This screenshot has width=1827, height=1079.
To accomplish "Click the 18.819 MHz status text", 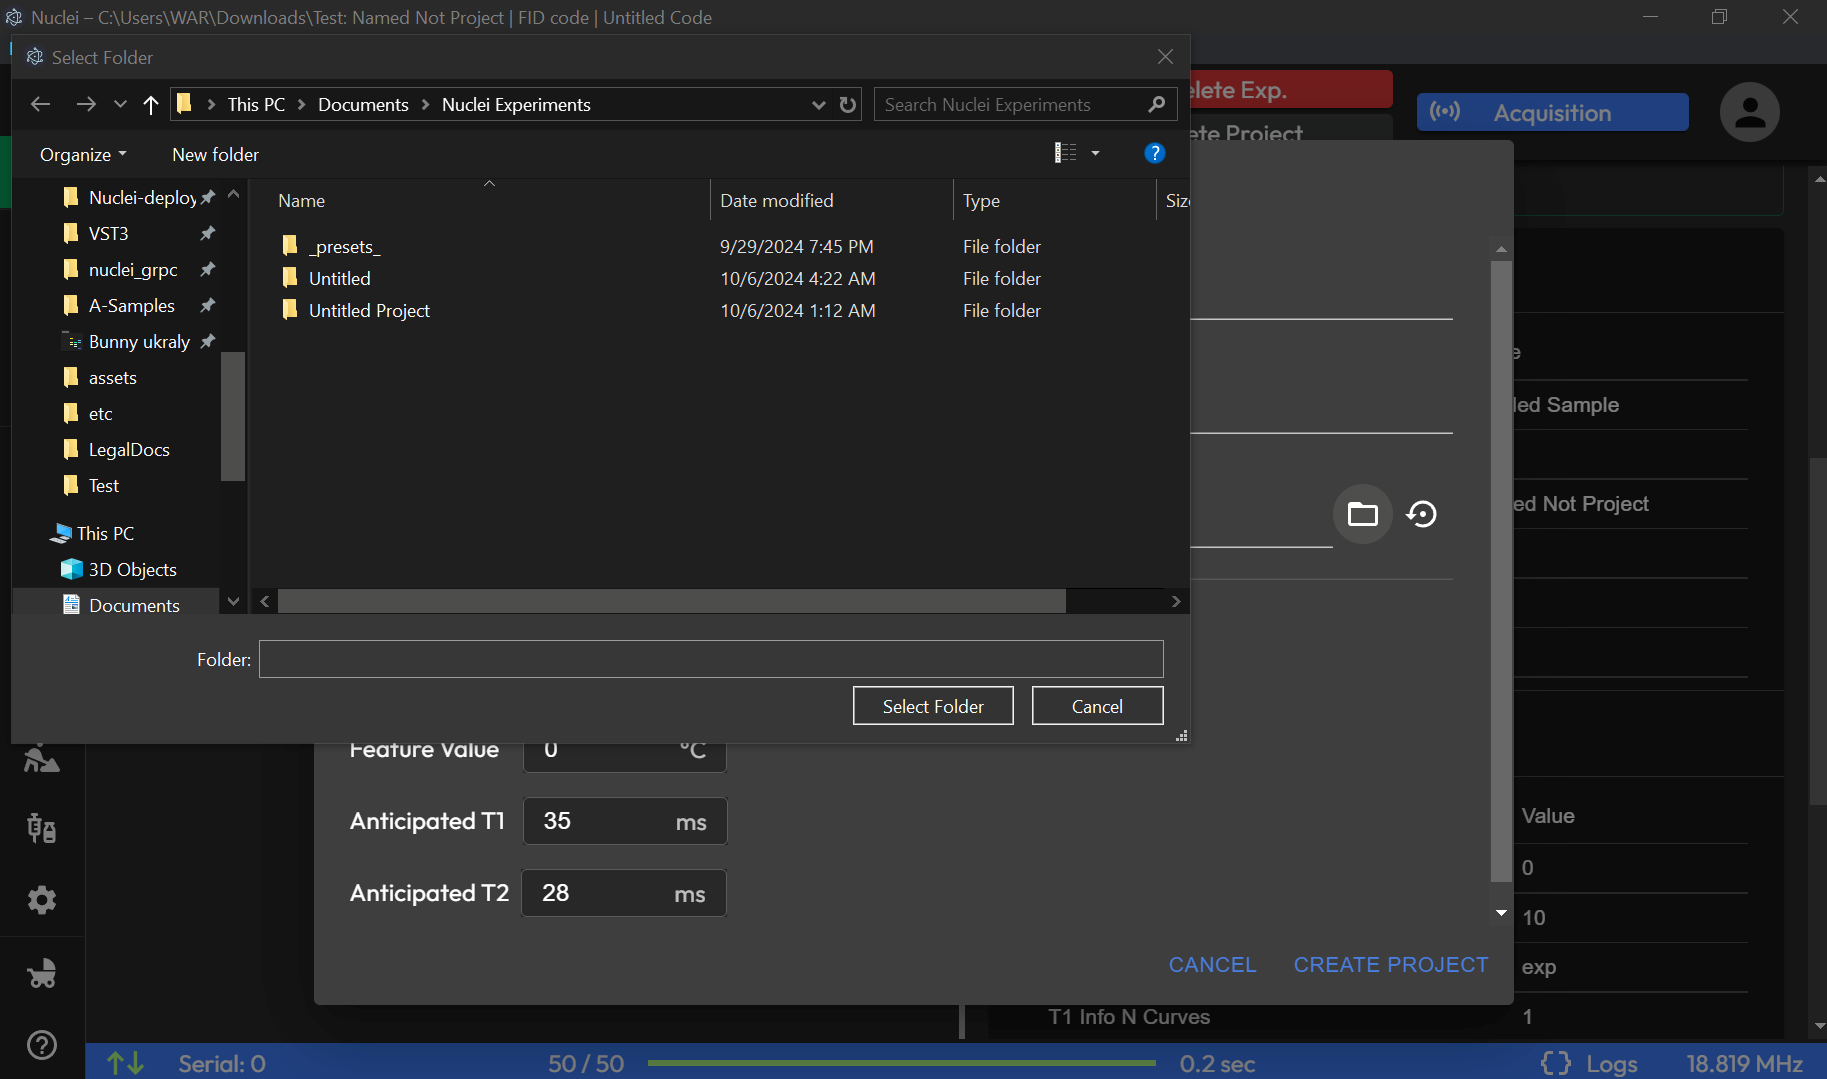I will point(1745,1064).
